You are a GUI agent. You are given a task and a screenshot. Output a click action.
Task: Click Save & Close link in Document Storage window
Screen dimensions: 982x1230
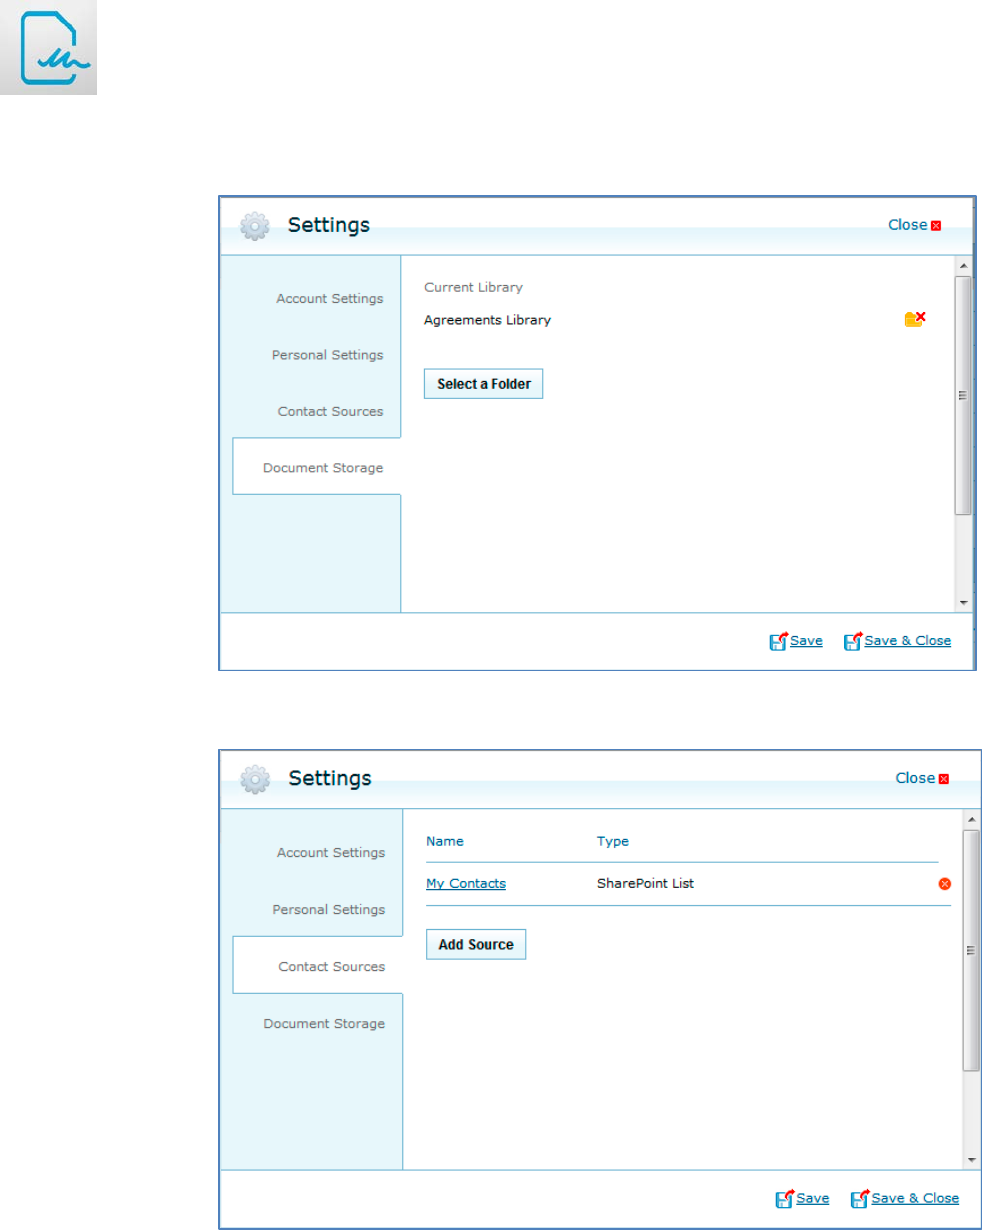[907, 641]
